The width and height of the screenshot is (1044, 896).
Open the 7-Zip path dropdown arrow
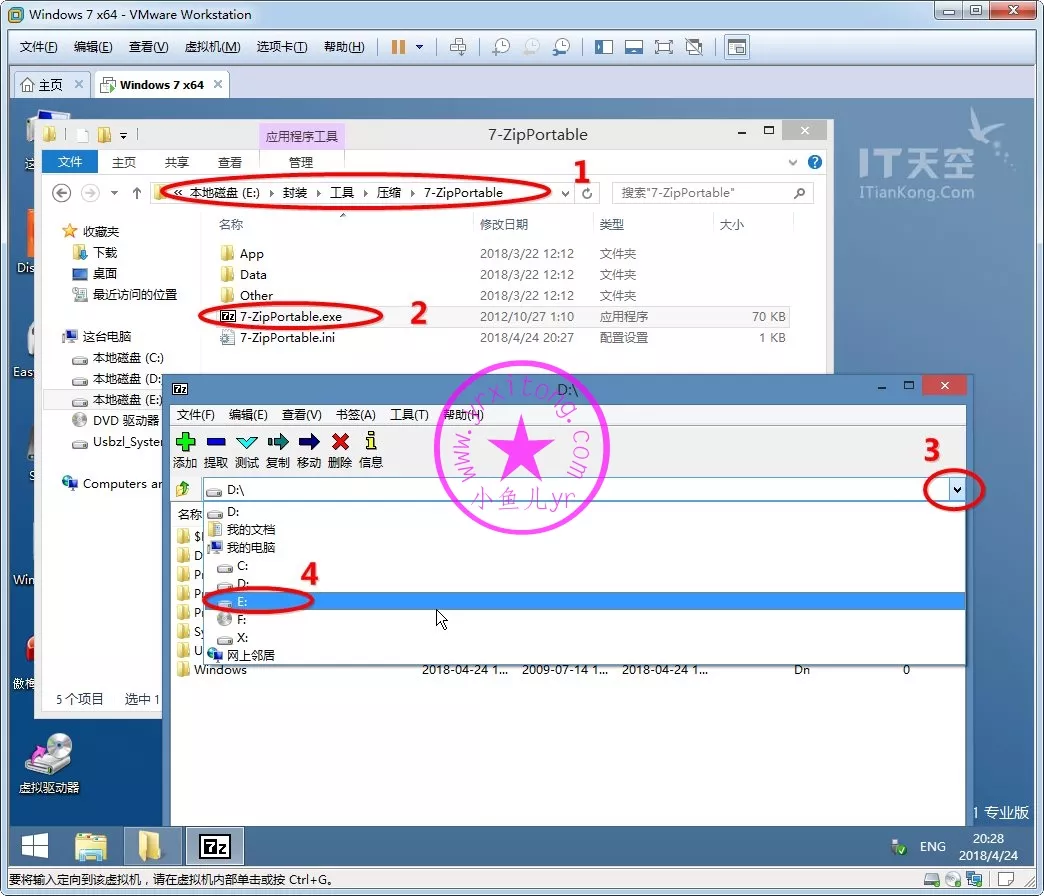click(x=957, y=489)
